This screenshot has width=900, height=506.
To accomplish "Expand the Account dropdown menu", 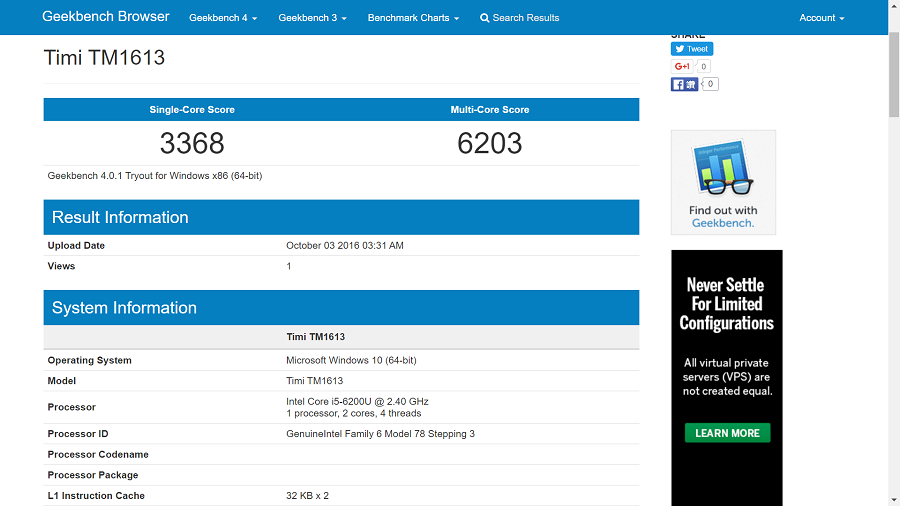I will (821, 18).
